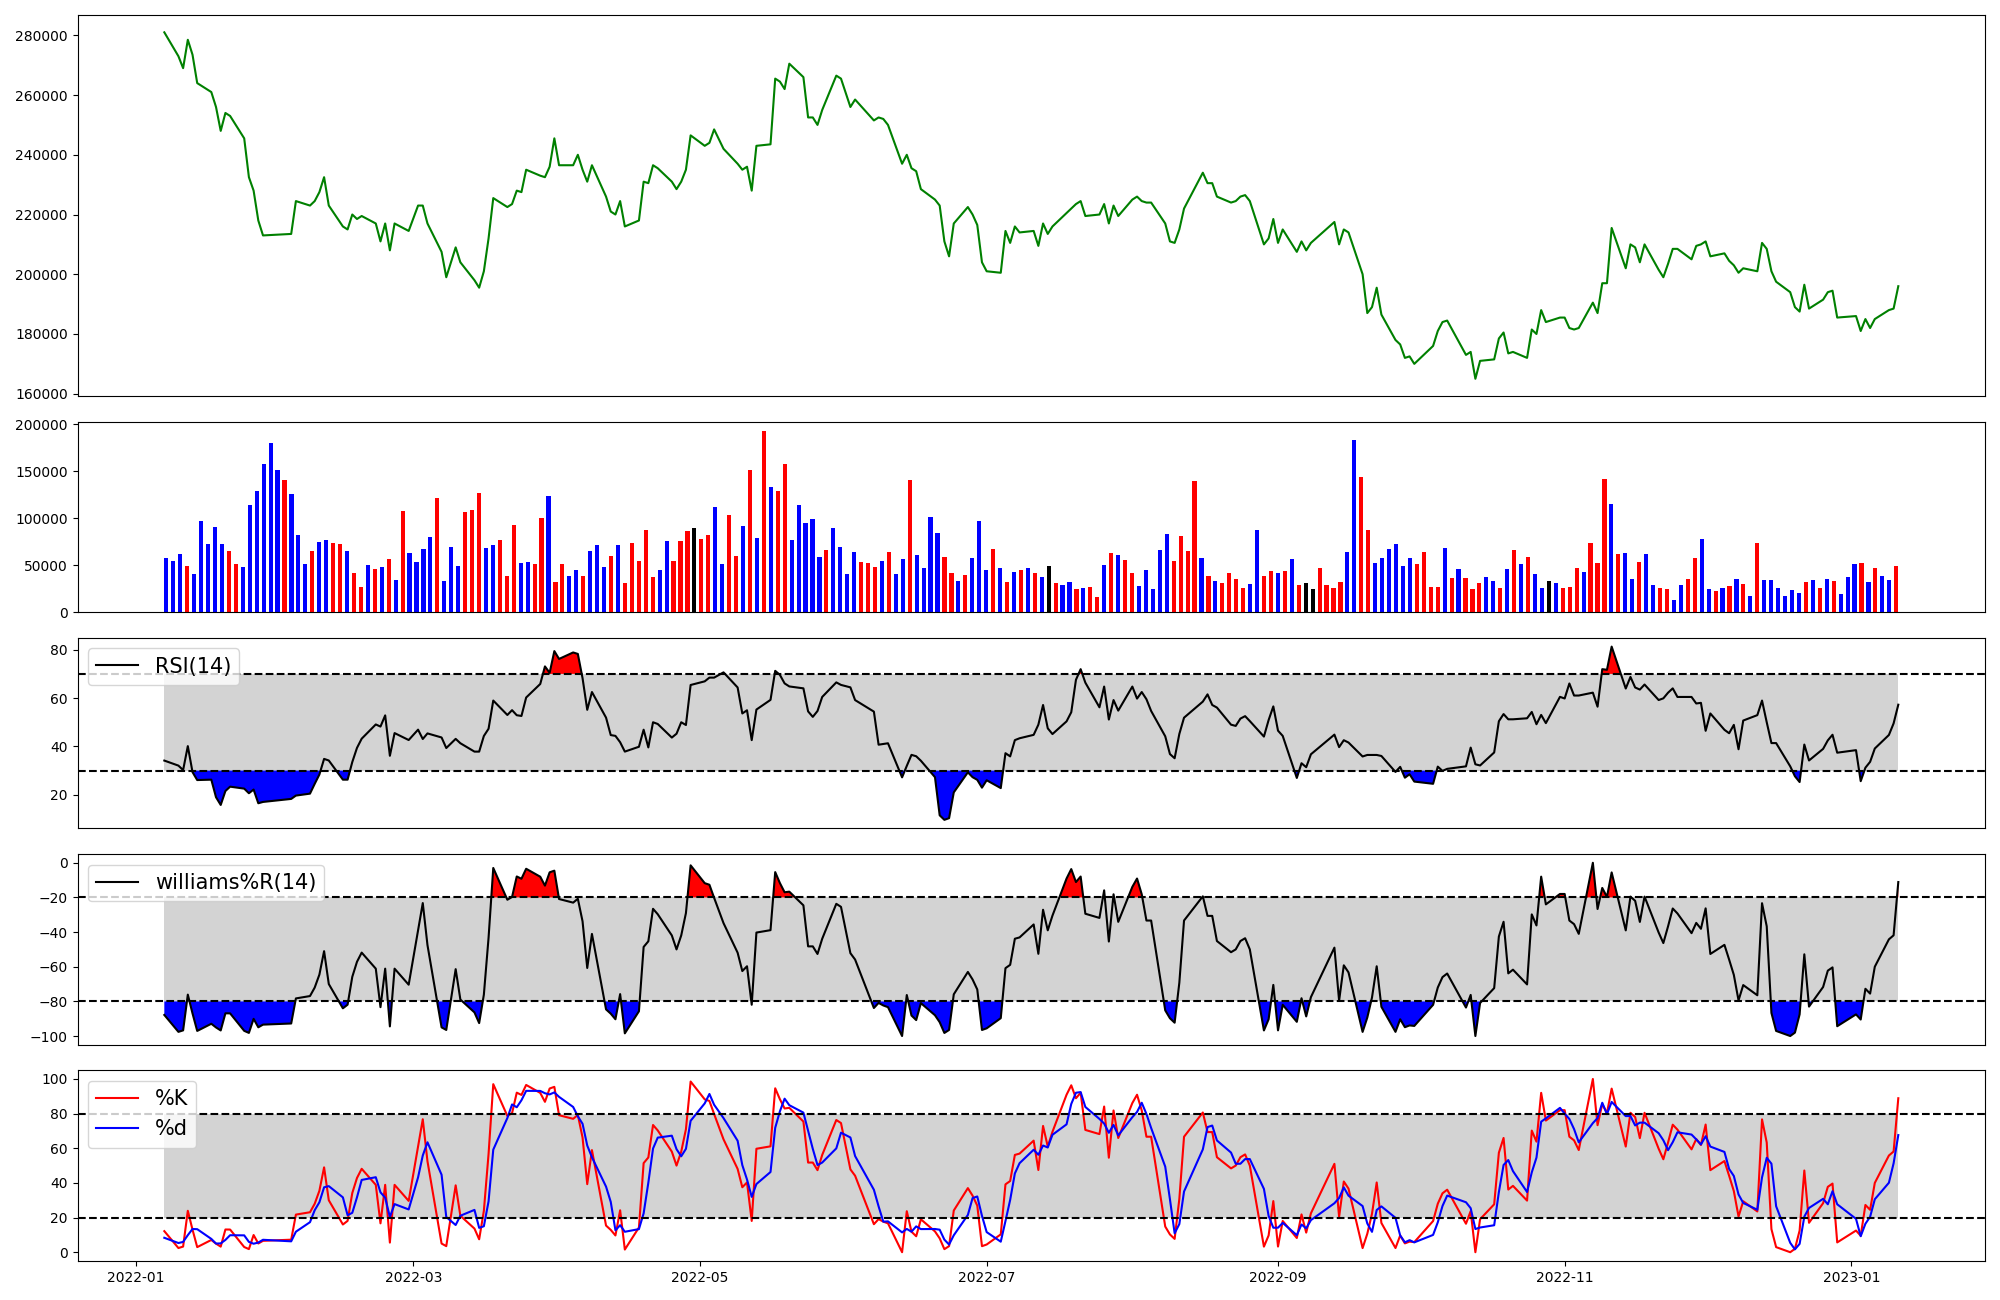The width and height of the screenshot is (2000, 1300).
Task: Click the tallest blue September volume bar
Action: [1354, 525]
